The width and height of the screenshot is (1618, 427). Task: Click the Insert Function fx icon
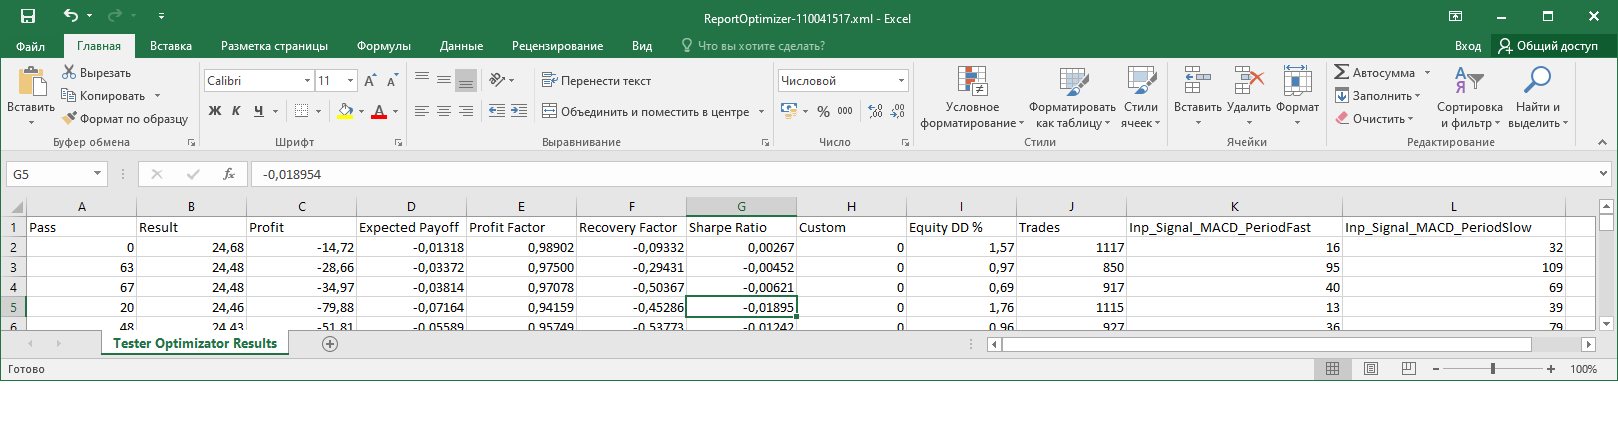point(229,174)
